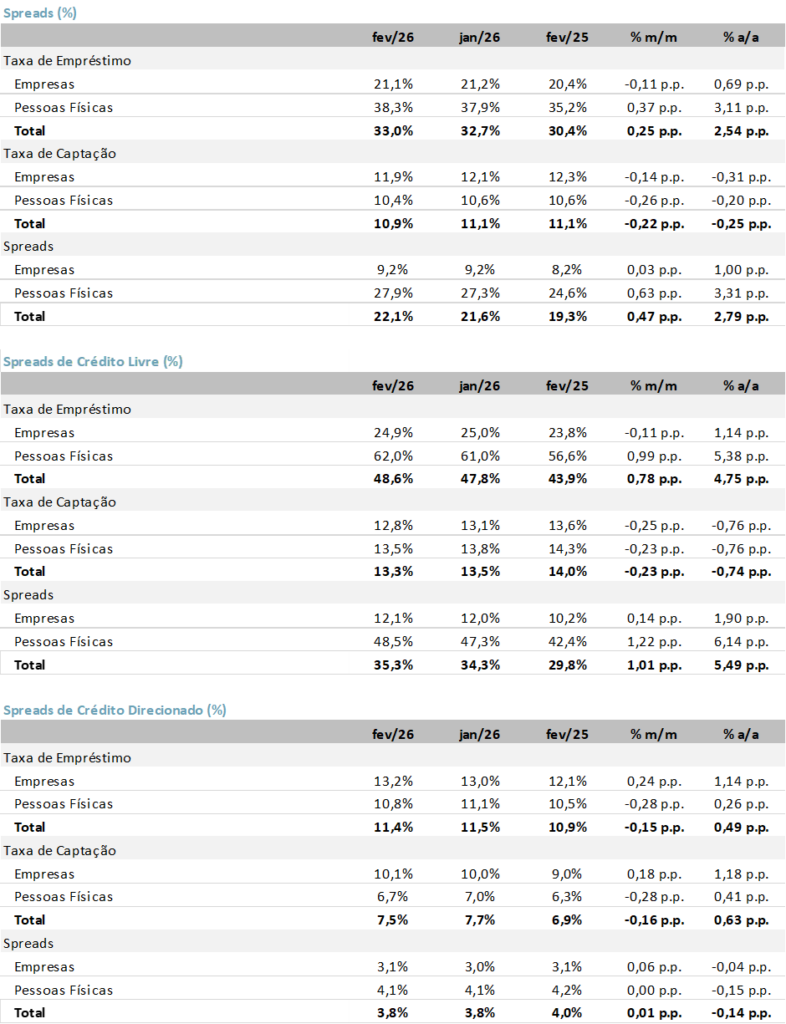Click the 1,22 p.p. monthly change value

pos(654,641)
